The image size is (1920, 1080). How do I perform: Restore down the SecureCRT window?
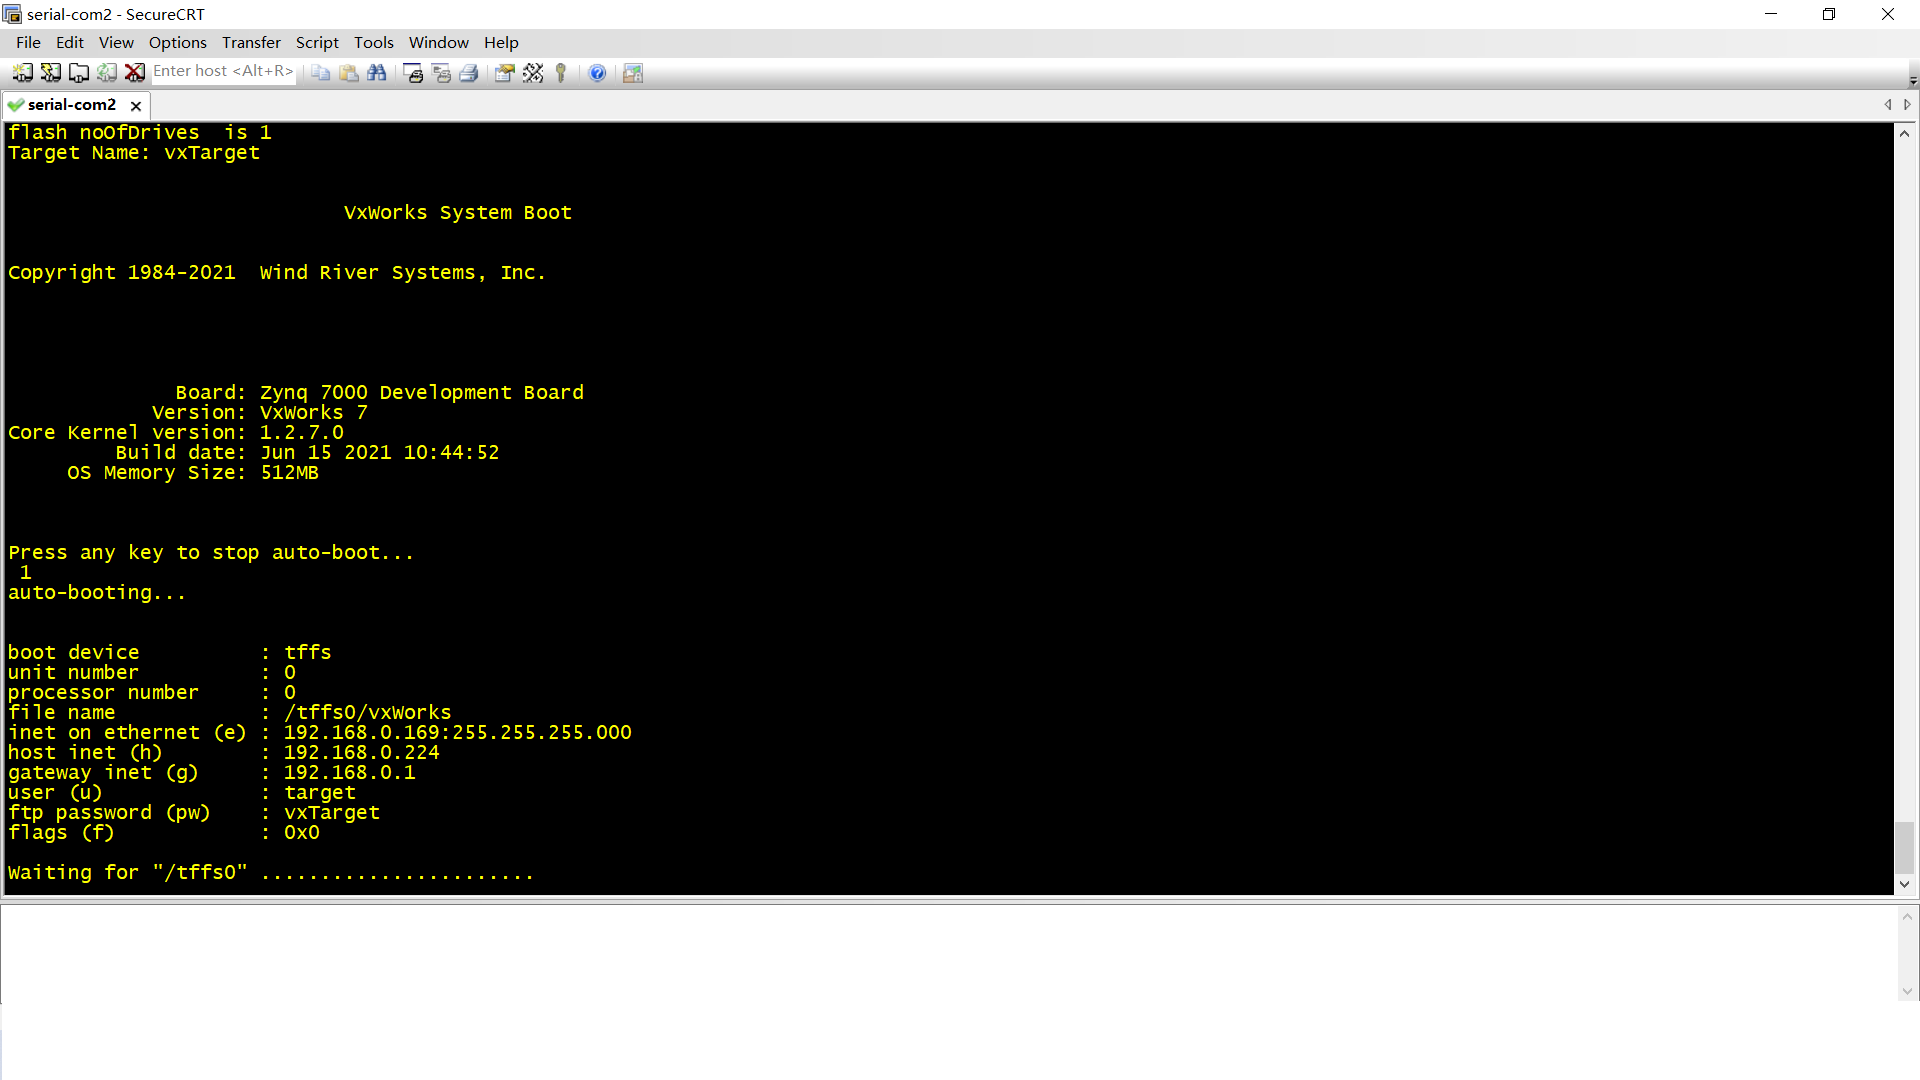1829,14
